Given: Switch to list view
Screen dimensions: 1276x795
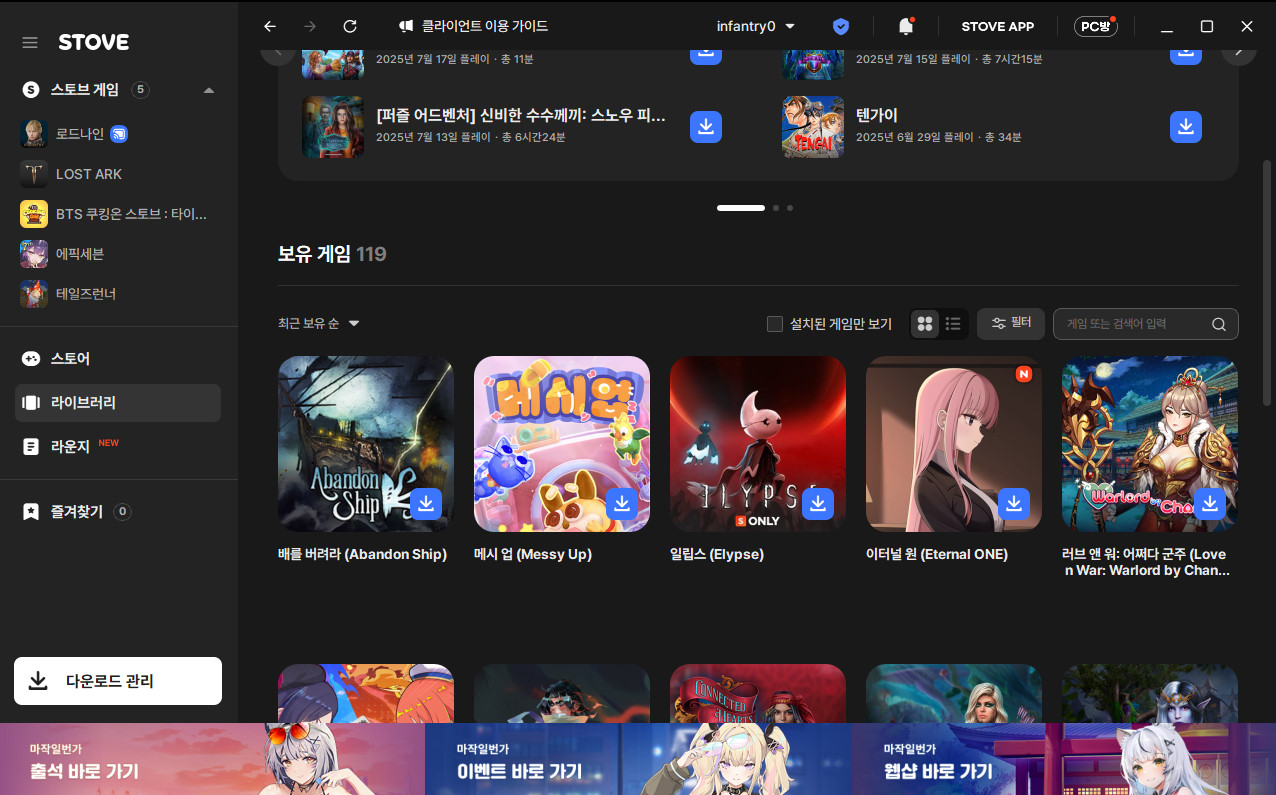Looking at the screenshot, I should 953,324.
